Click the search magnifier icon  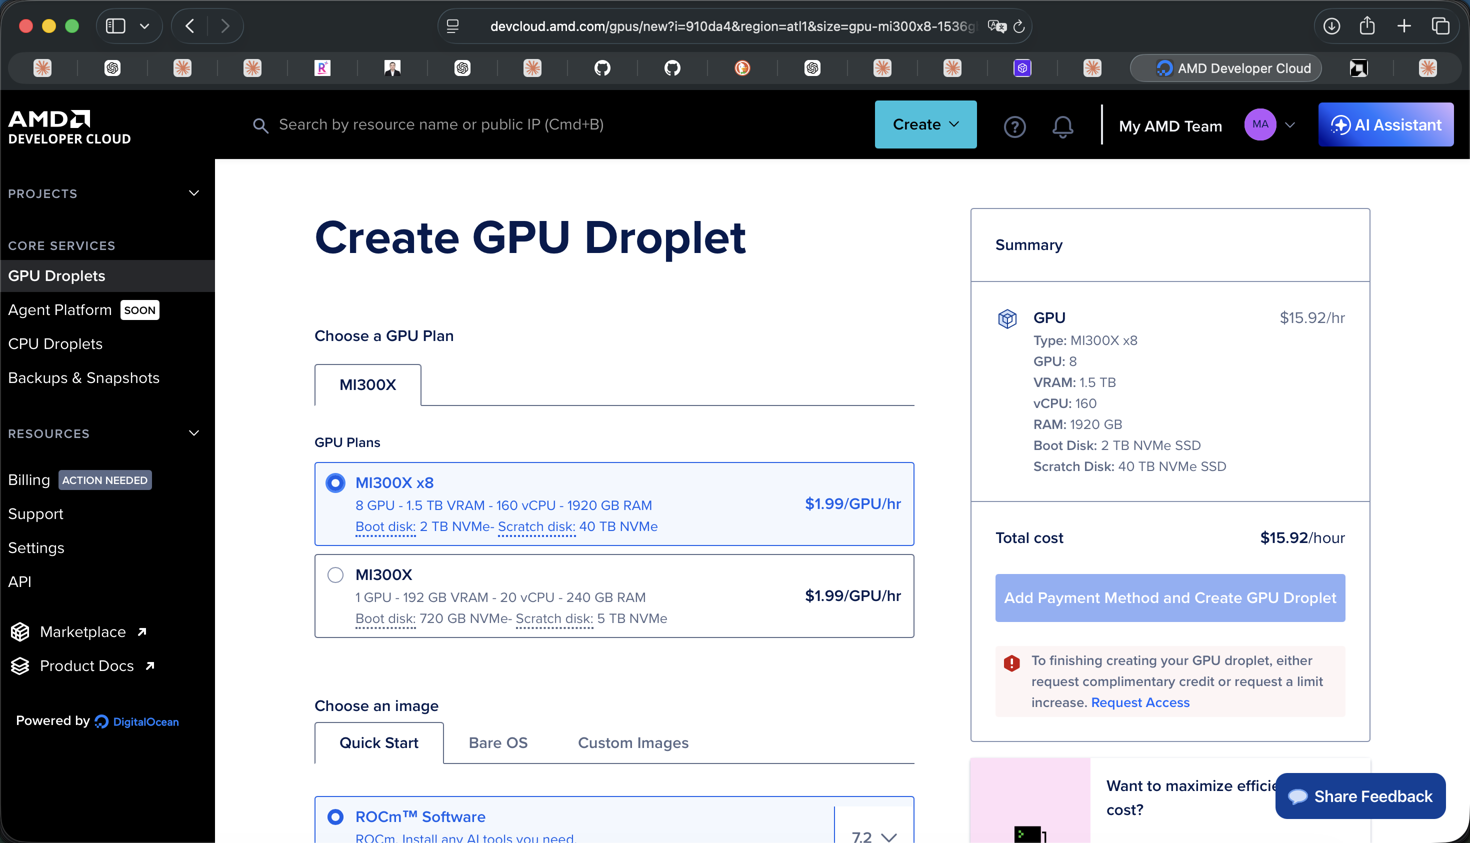point(260,126)
